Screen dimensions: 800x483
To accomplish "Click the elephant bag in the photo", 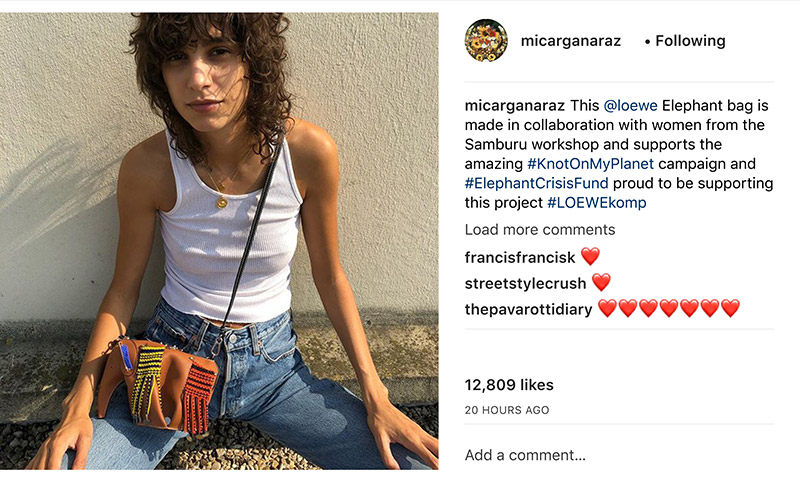I will click(x=157, y=382).
